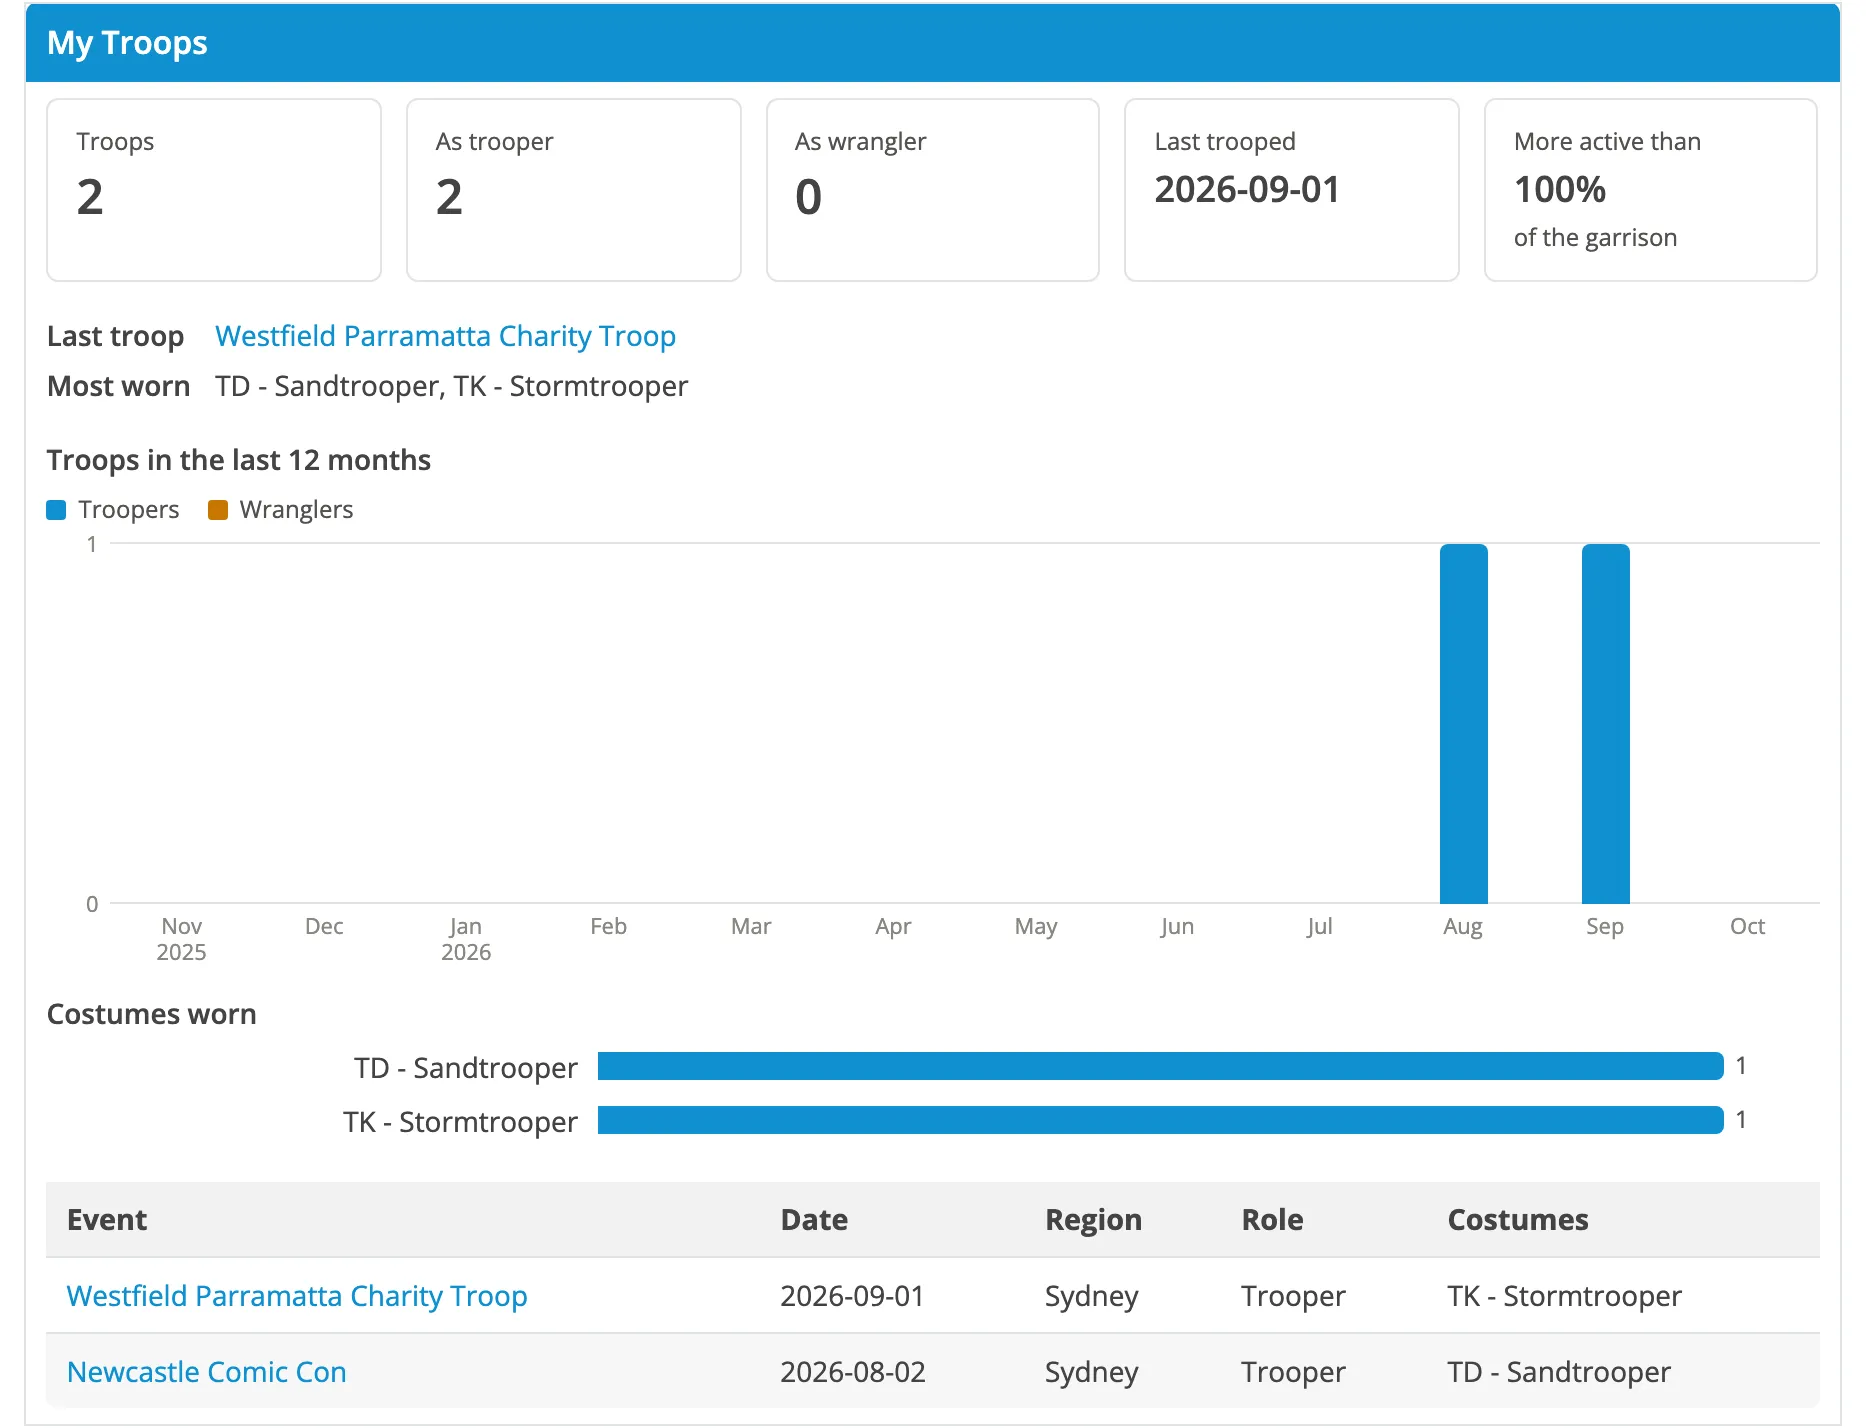
Task: Select the Last trooped 2026-09-01 card
Action: pyautogui.click(x=1292, y=190)
